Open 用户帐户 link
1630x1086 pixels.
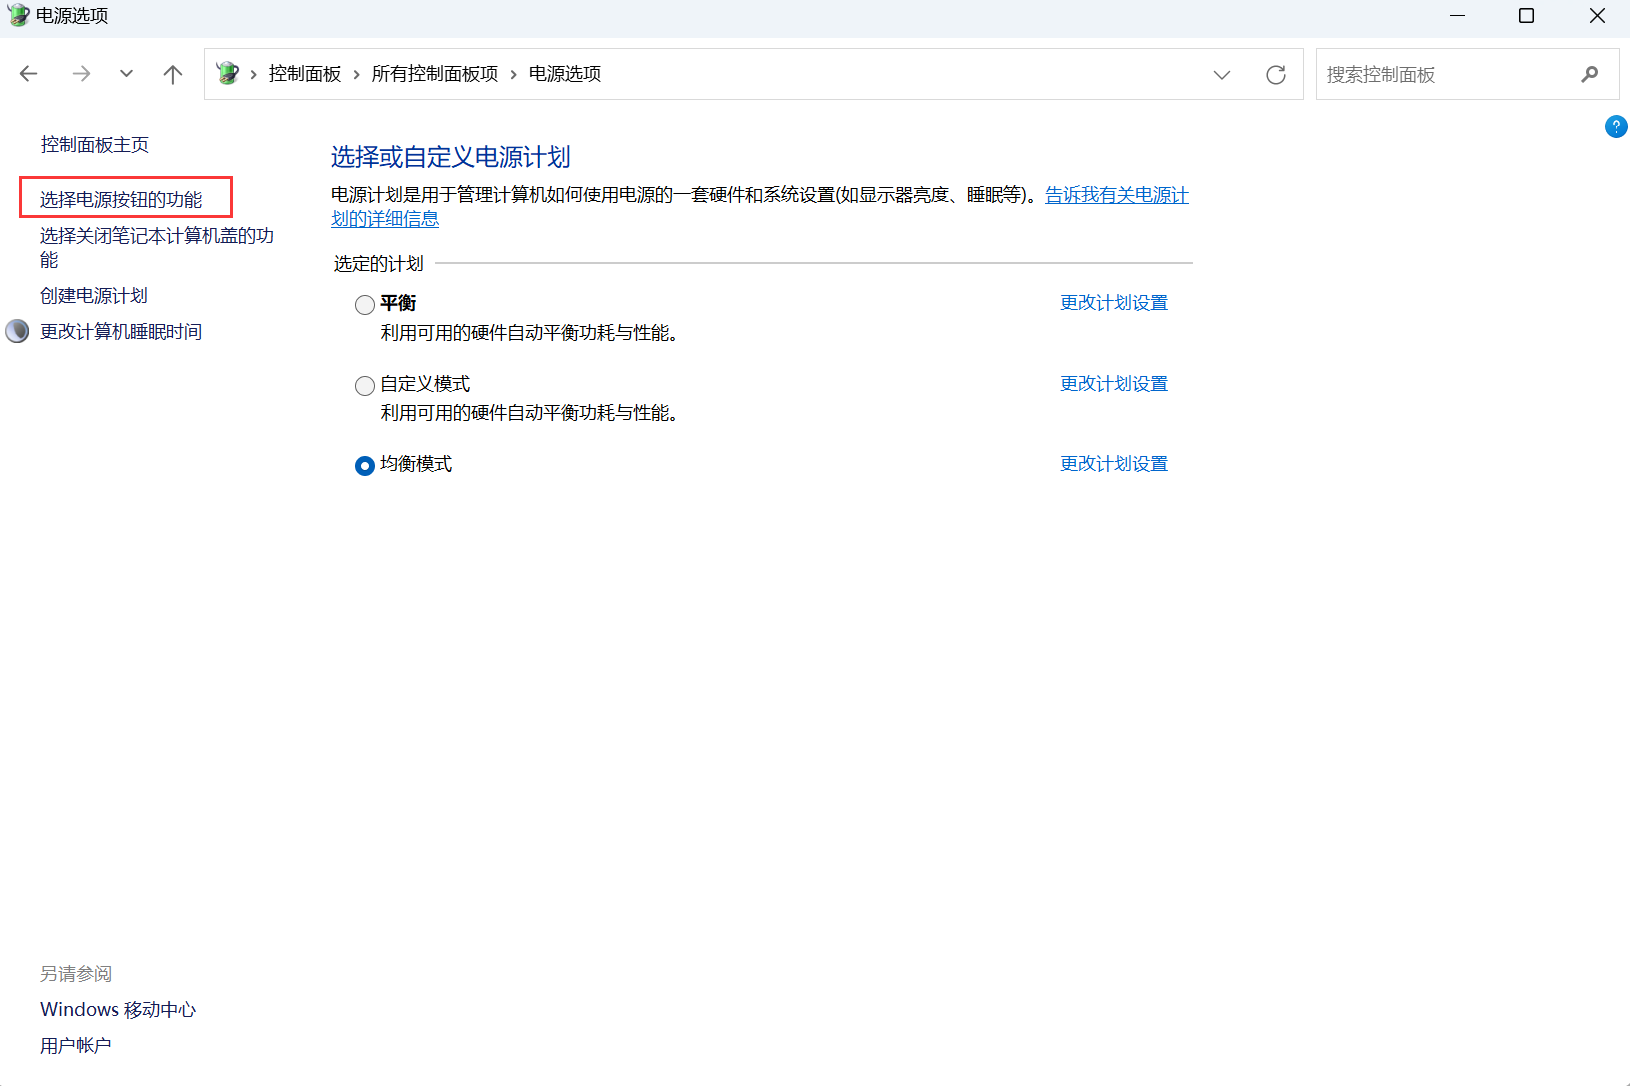(x=76, y=1046)
